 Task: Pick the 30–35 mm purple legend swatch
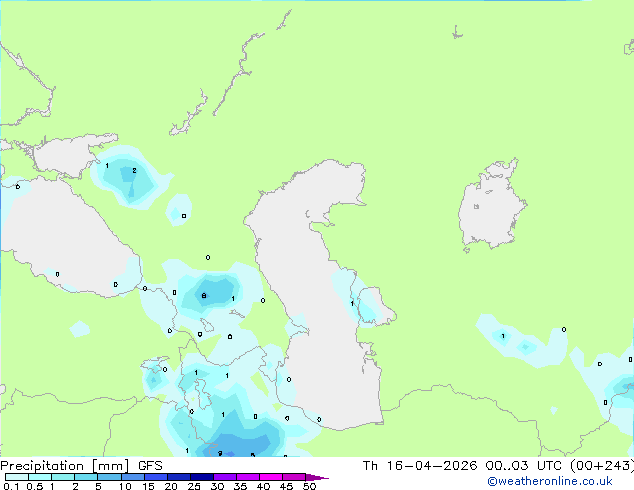(224, 477)
